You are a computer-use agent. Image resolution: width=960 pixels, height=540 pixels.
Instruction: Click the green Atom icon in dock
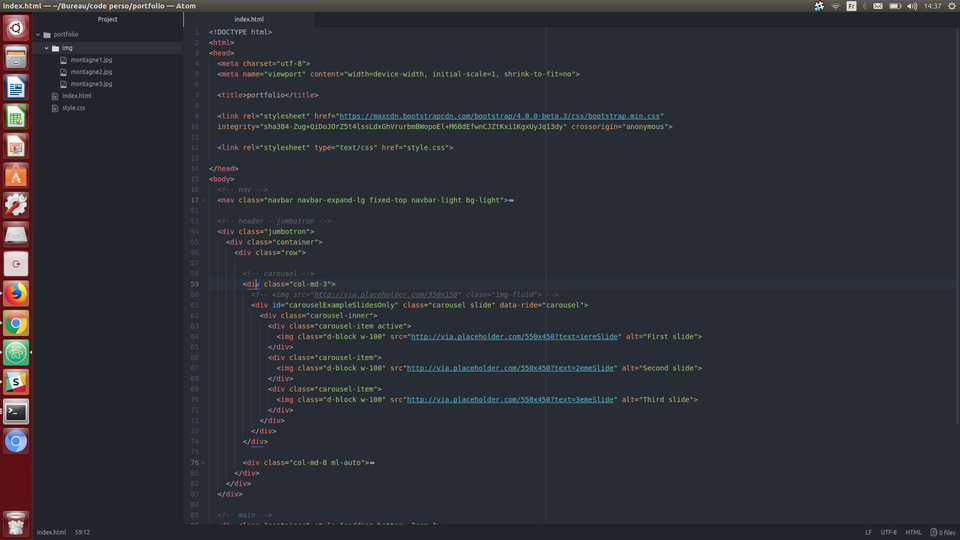[16, 353]
